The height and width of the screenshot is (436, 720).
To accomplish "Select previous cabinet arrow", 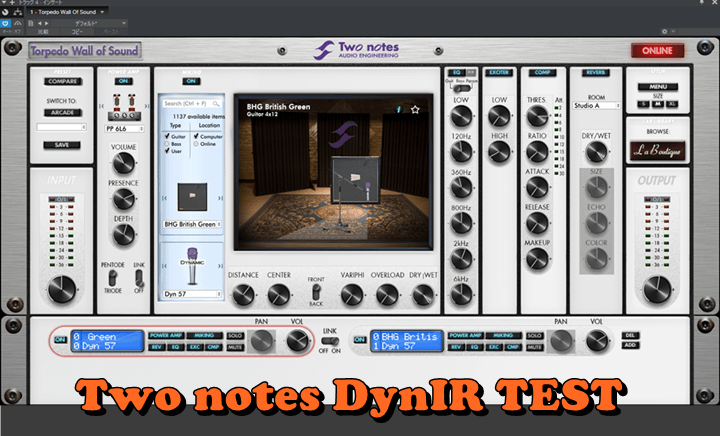I will click(x=164, y=198).
